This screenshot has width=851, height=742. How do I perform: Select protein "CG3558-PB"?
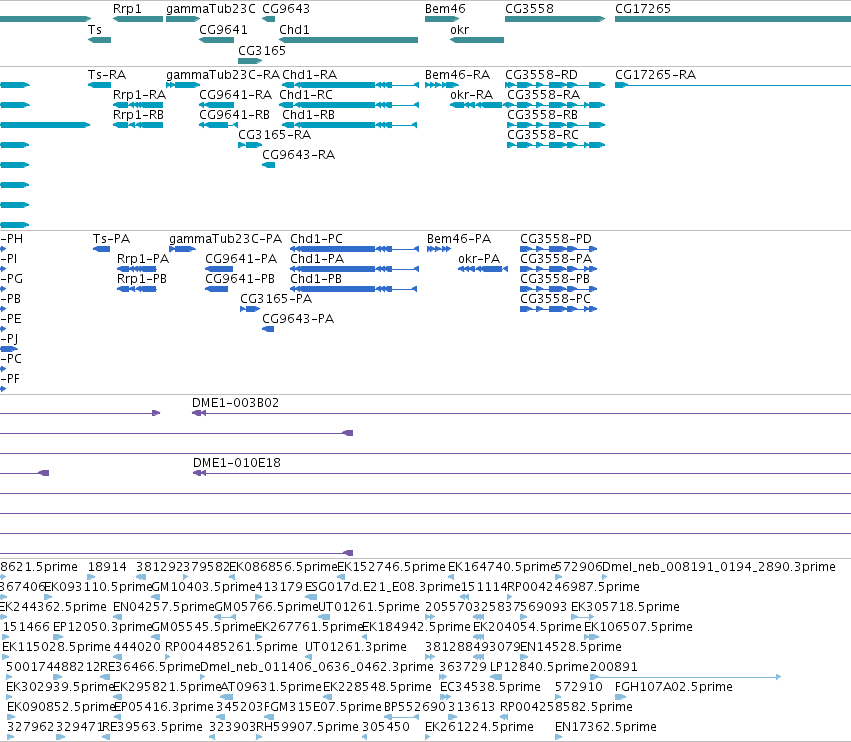555,279
